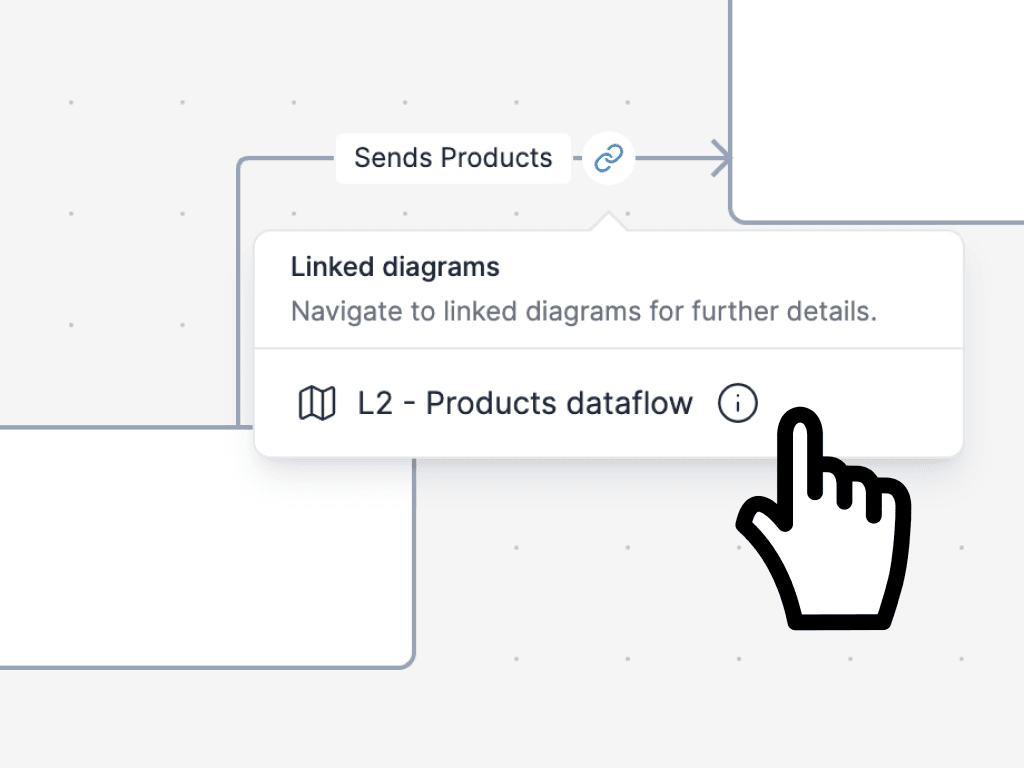Click the Sends Products label
1024x768 pixels.
(453, 157)
